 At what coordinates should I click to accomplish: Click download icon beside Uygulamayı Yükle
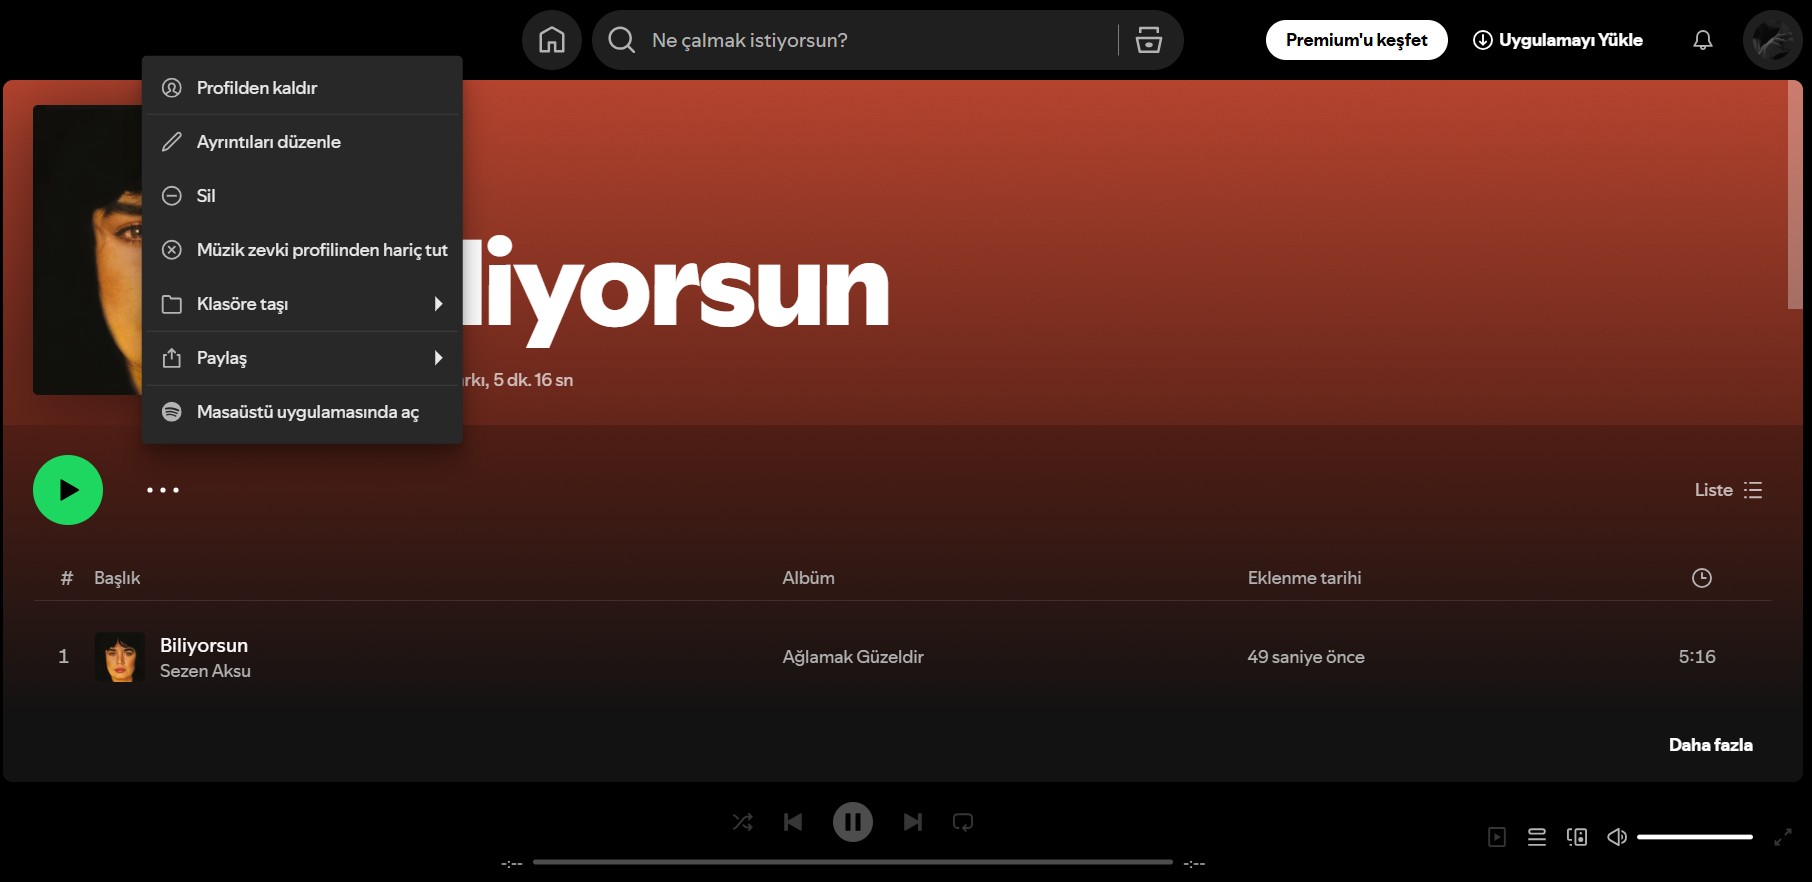[x=1483, y=40]
